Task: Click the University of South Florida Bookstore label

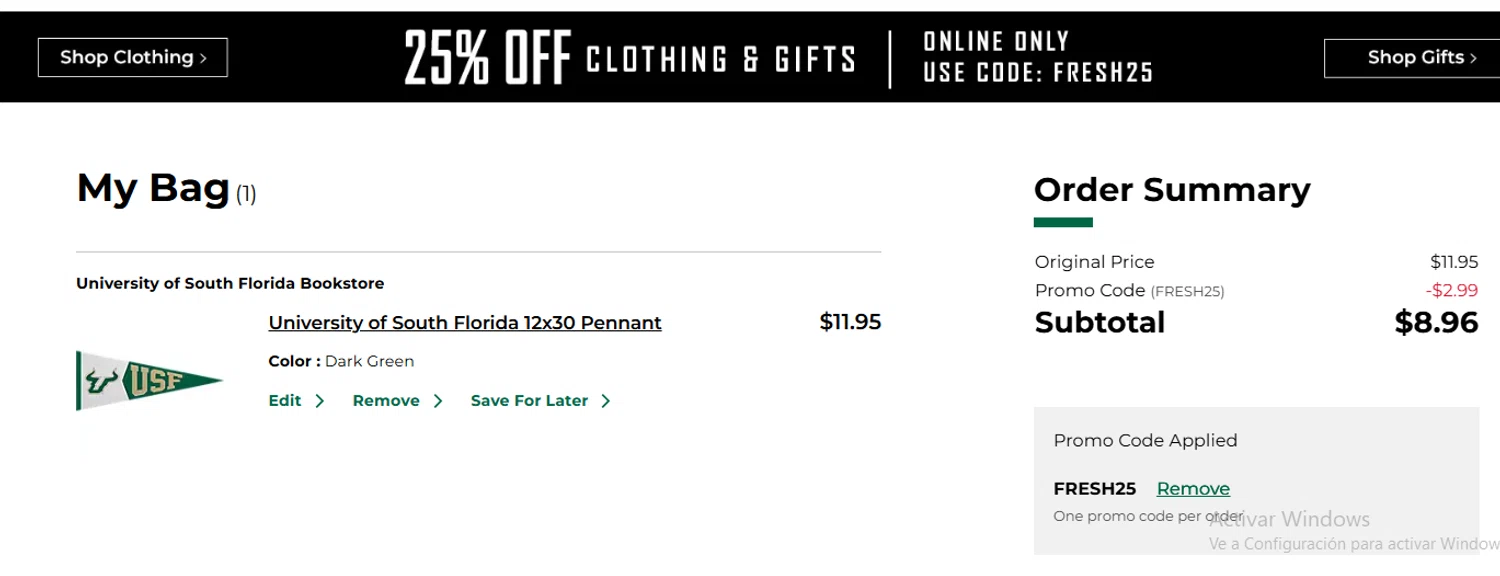Action: point(230,284)
